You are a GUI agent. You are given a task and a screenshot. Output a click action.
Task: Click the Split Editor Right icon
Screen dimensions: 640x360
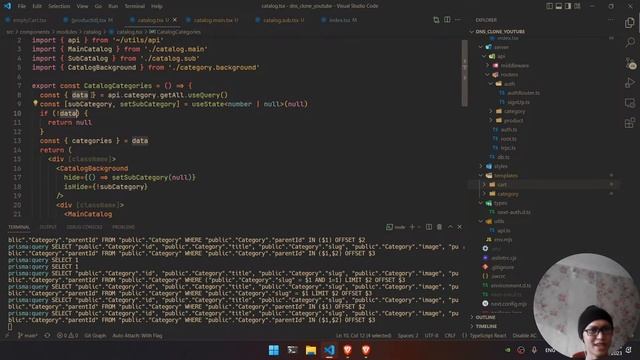tap(447, 20)
